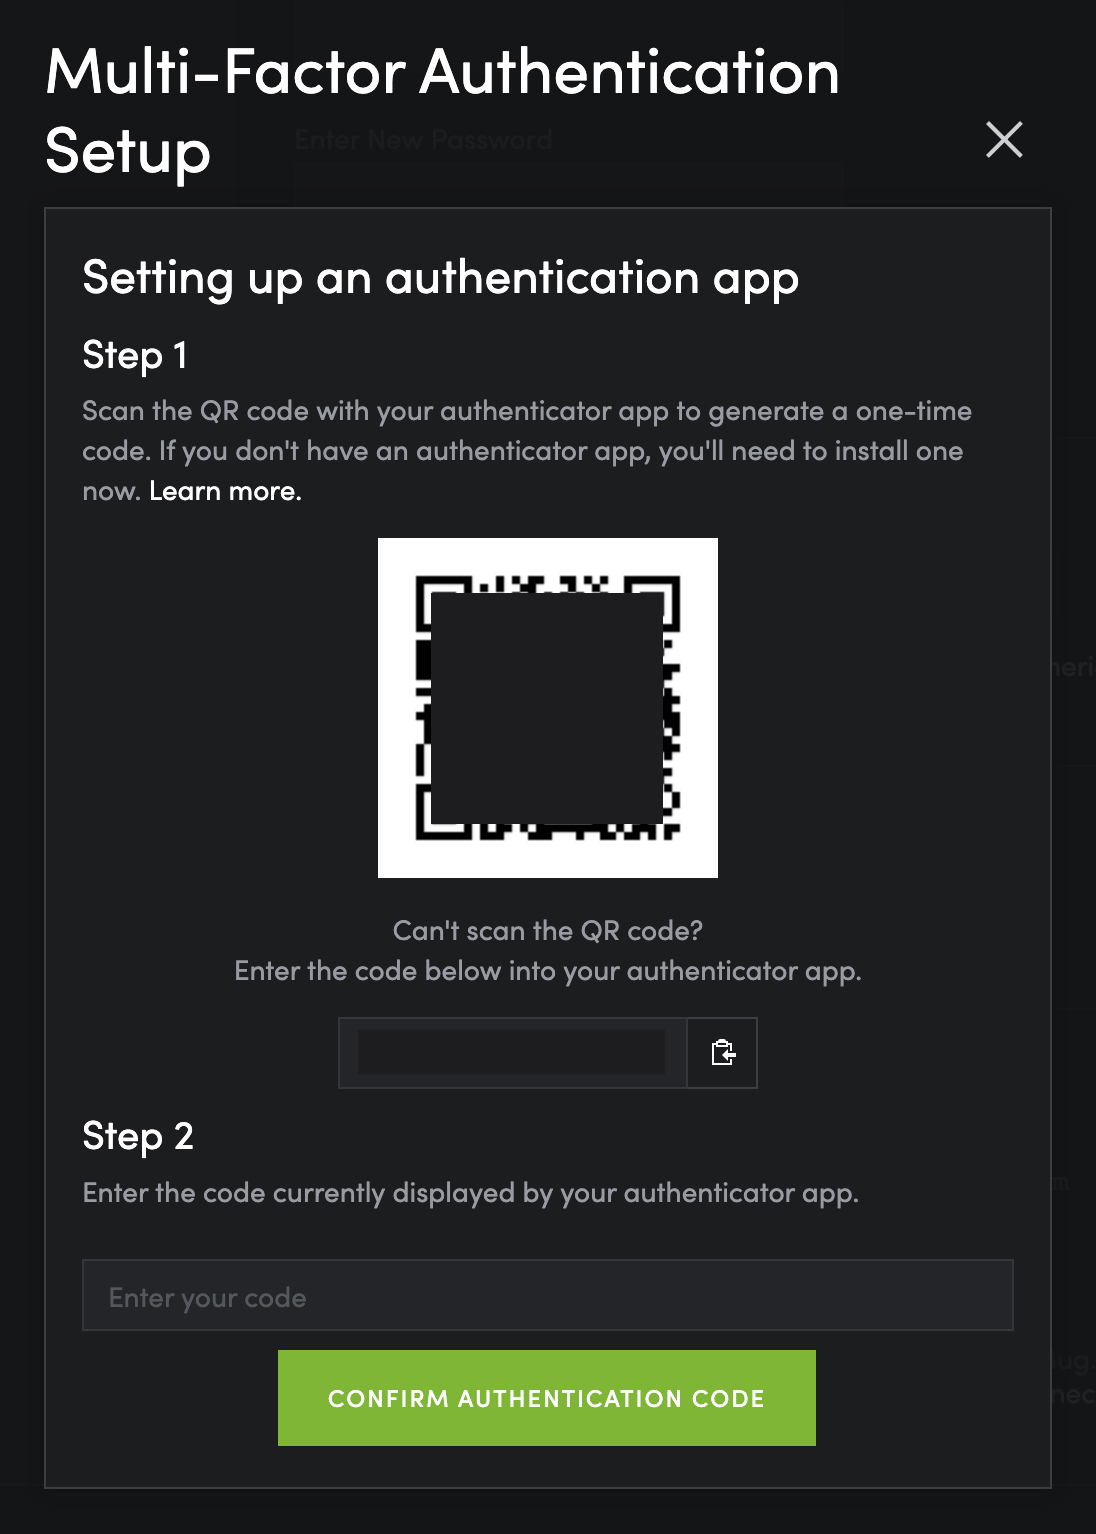Click the QR code image
1096x1534 pixels.
click(547, 708)
